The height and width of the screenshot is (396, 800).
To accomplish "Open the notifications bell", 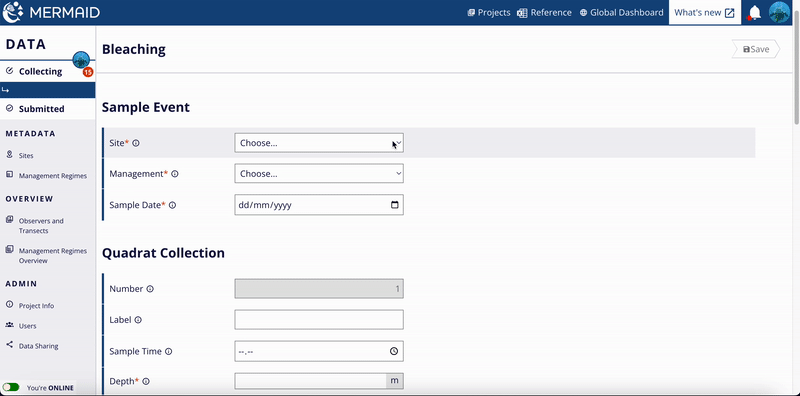I will point(755,13).
